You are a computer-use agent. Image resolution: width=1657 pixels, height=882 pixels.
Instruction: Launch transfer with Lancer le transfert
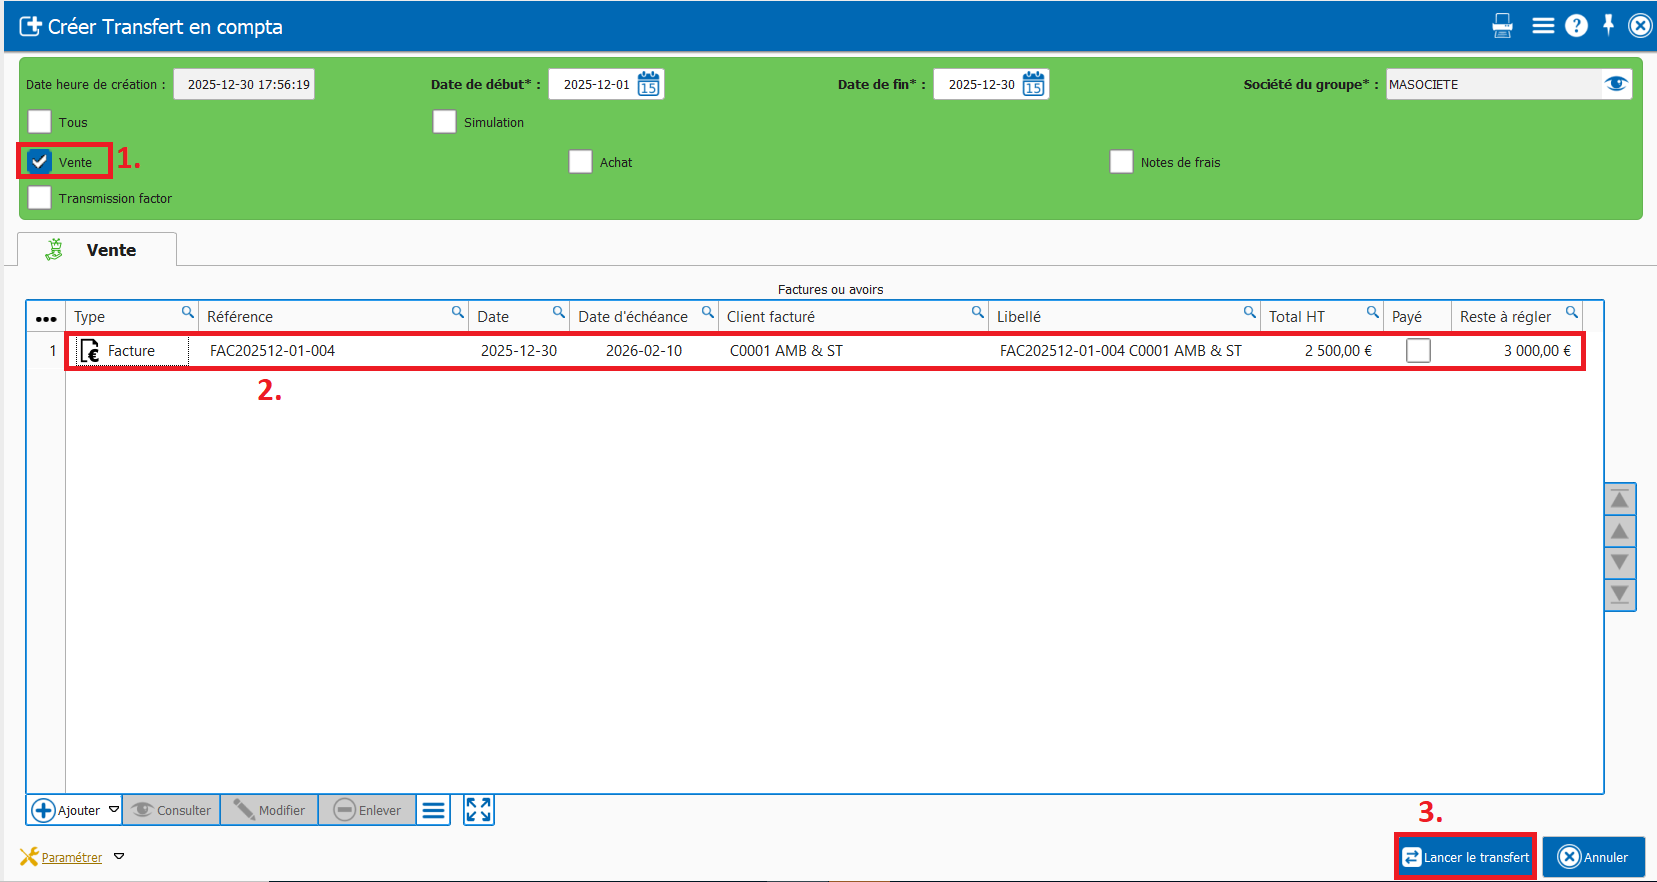1465,857
